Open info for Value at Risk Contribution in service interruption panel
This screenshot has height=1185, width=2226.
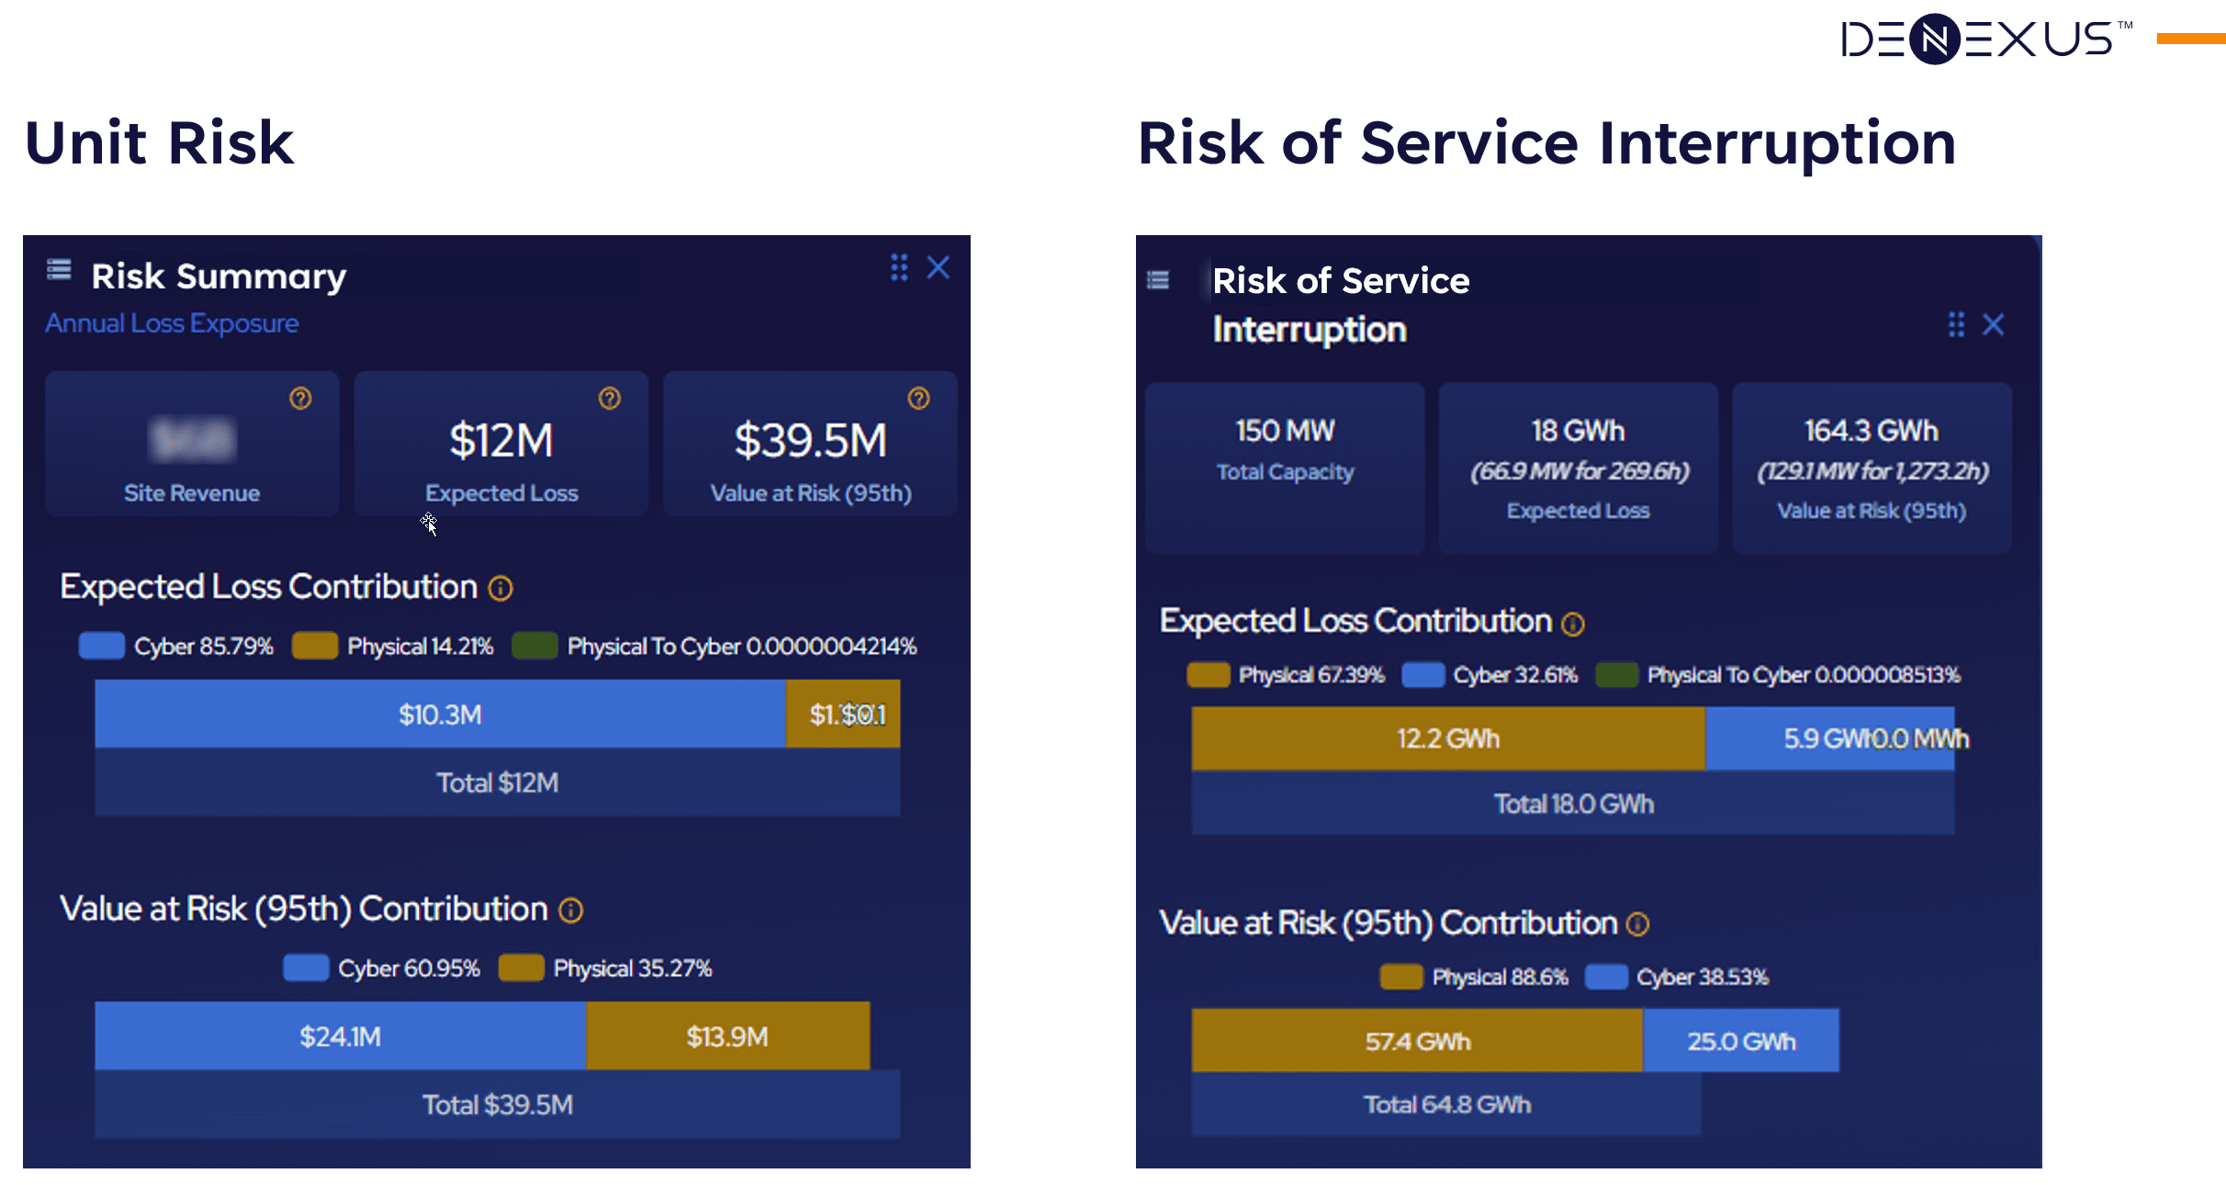(1638, 924)
